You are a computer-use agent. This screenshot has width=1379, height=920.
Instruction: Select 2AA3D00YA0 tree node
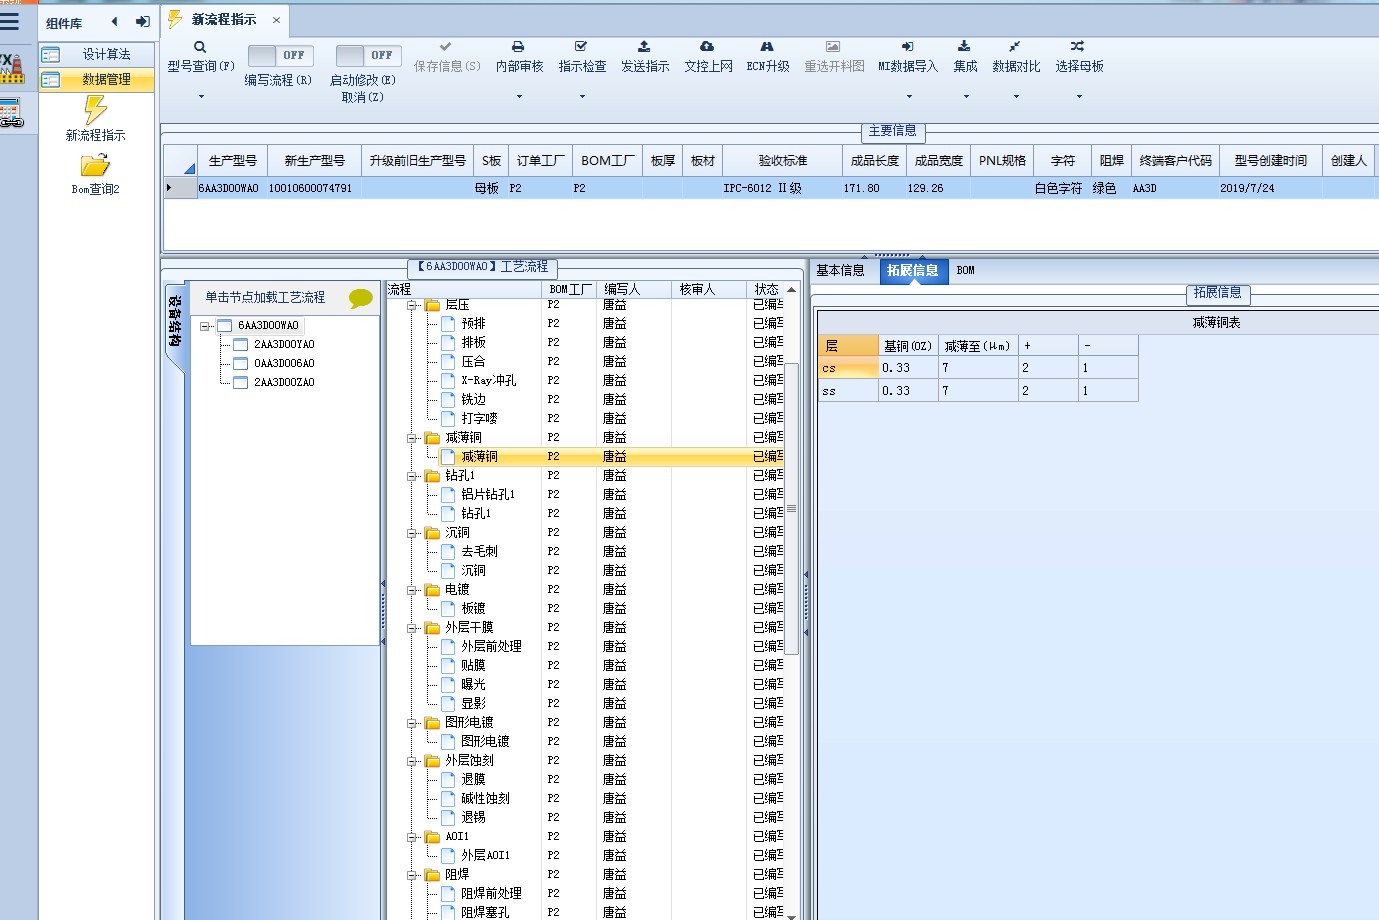tap(284, 344)
